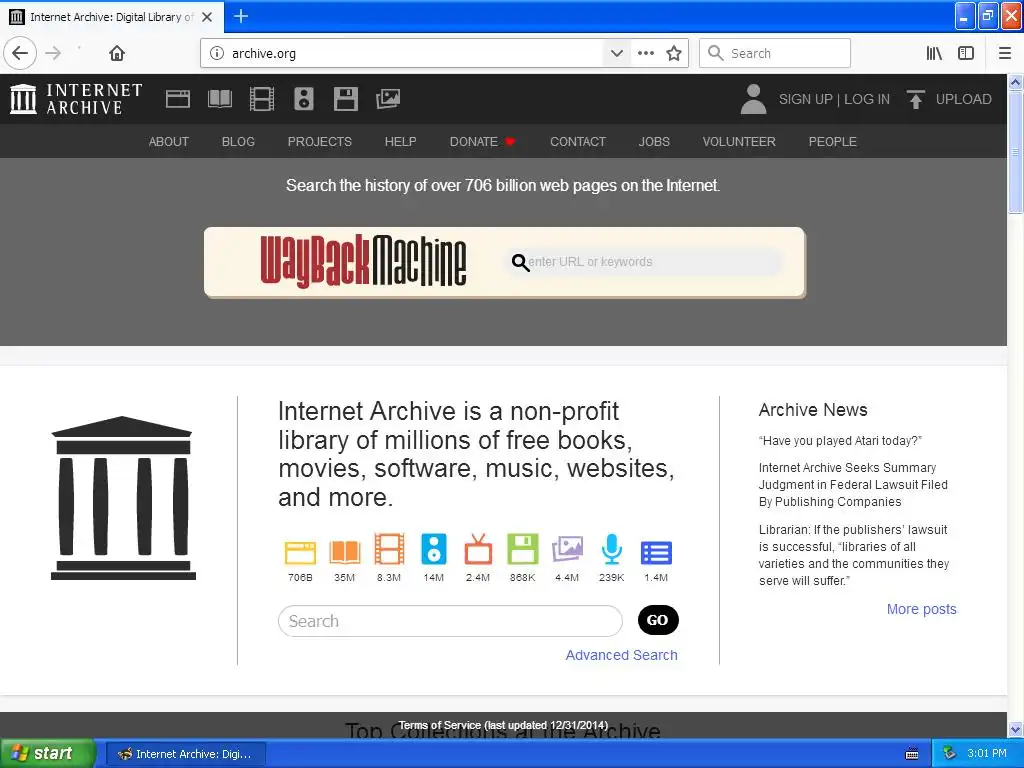Click the blue Collections 1.4M list icon
The height and width of the screenshot is (768, 1024).
(x=656, y=553)
